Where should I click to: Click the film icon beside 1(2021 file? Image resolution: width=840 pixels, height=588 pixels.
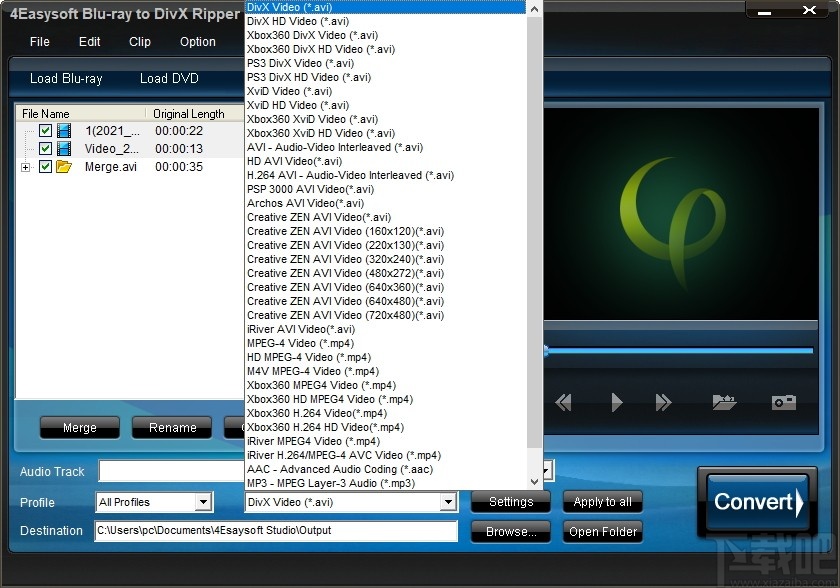point(62,129)
